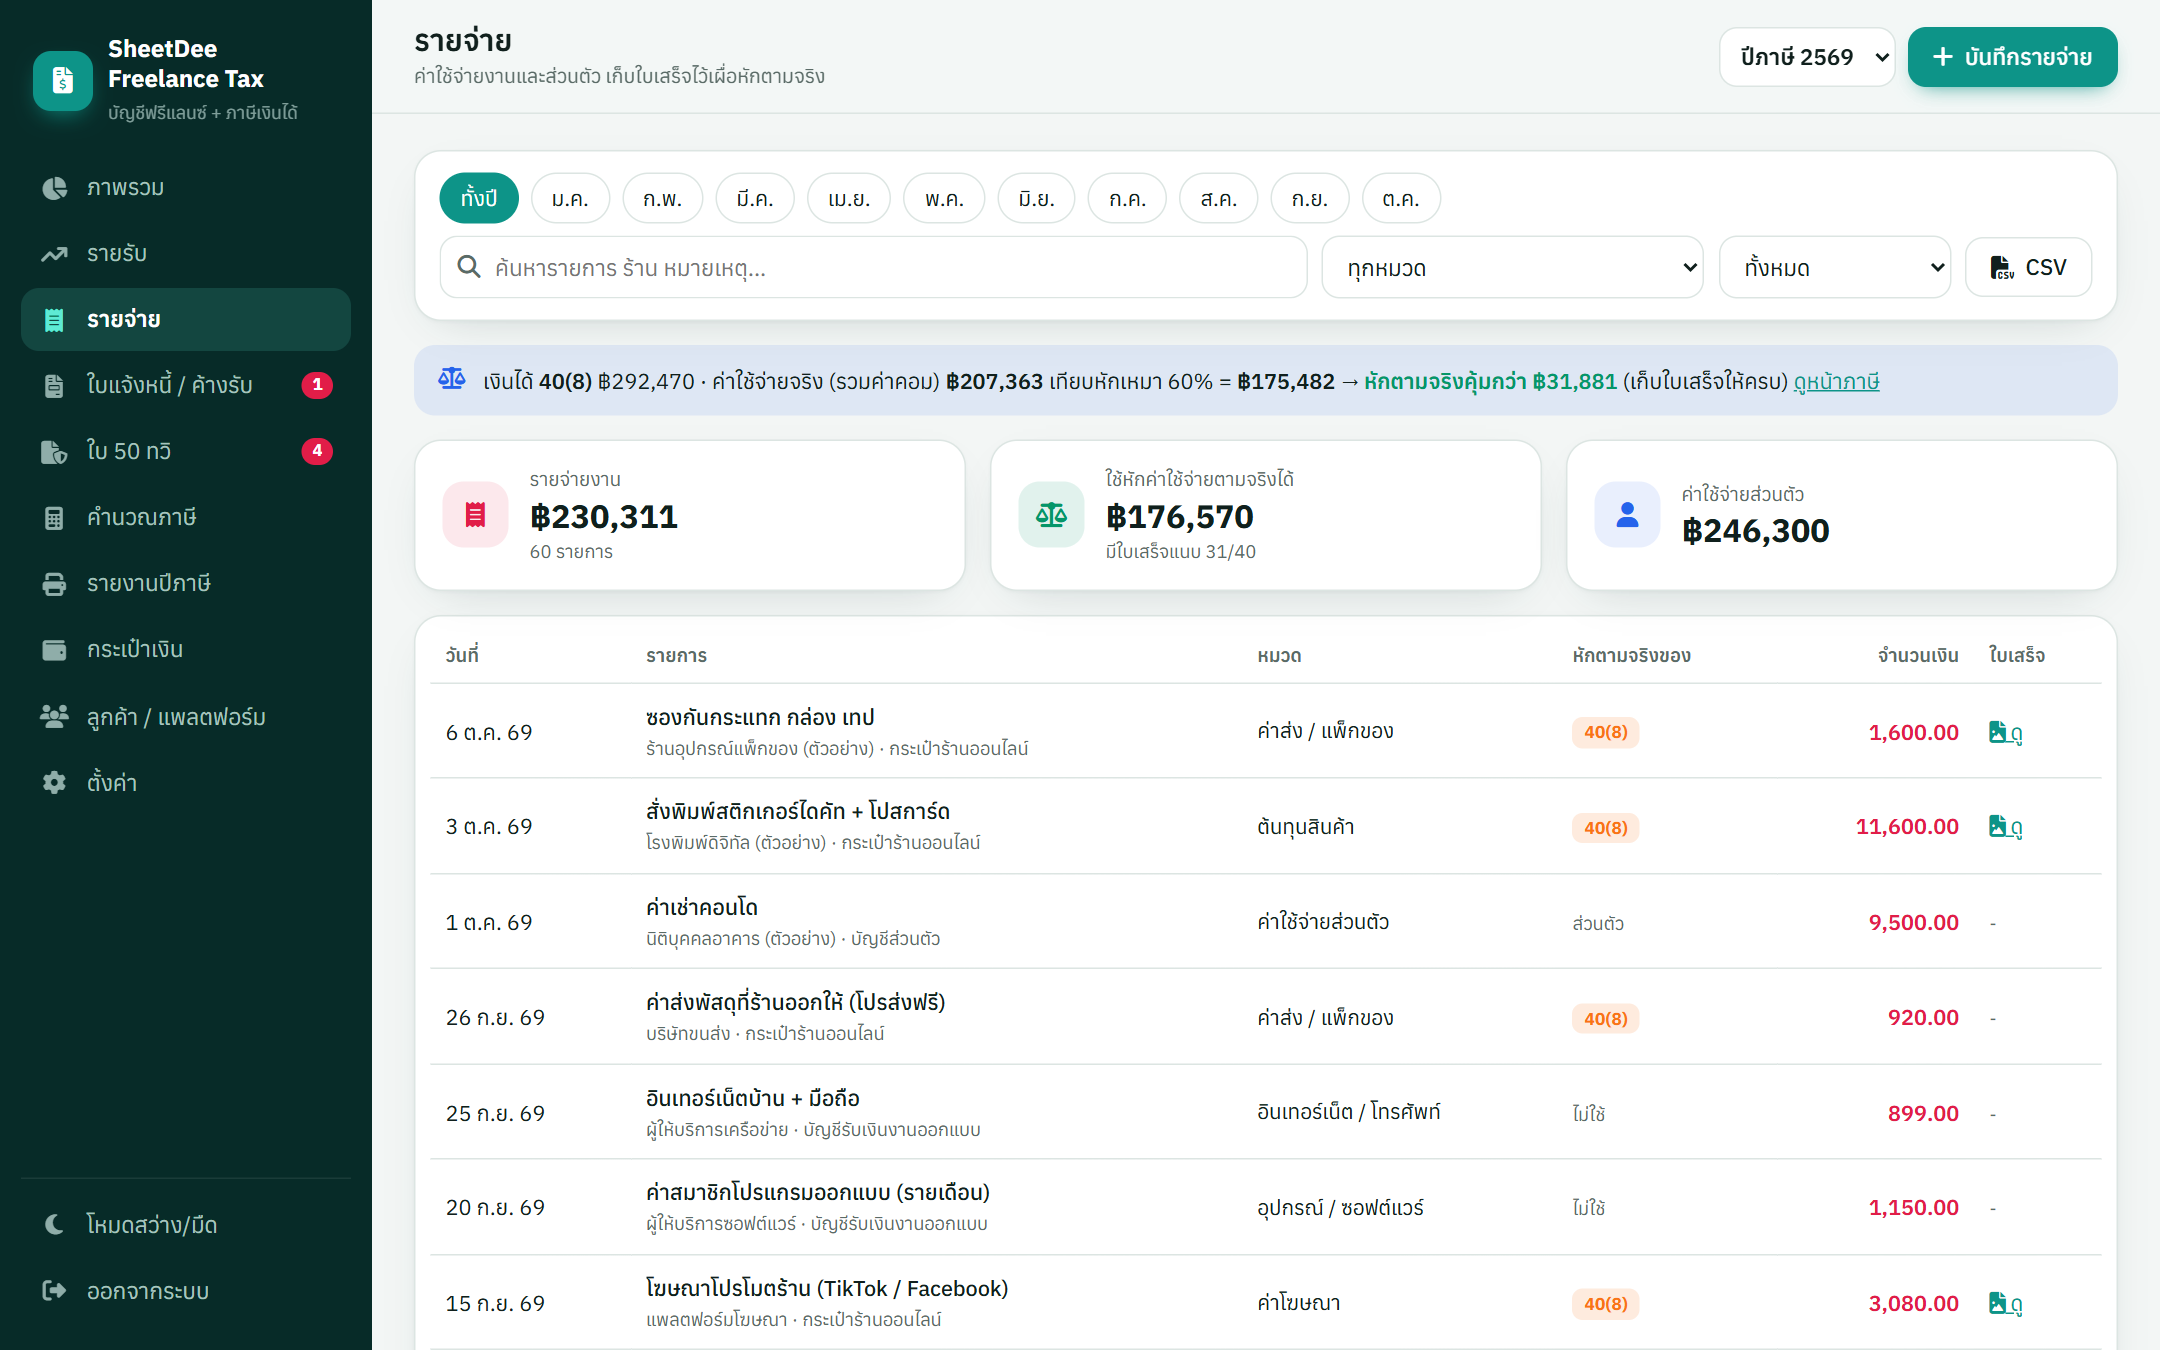
Task: Click the รายจ่ายงาน ฿230,311 summary card
Action: point(690,515)
